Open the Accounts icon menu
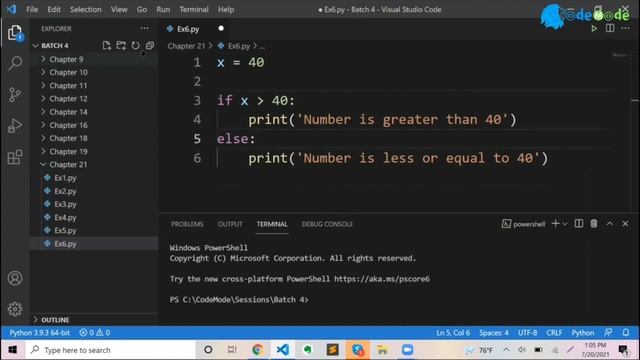The image size is (640, 360). [x=15, y=278]
